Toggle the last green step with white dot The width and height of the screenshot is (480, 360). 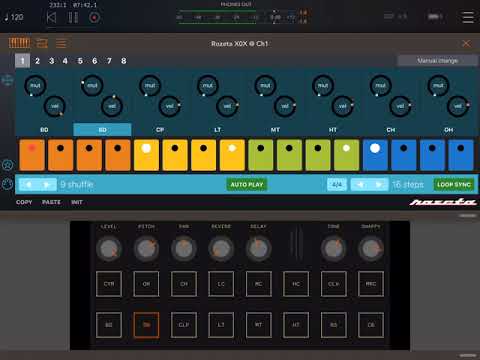click(346, 155)
